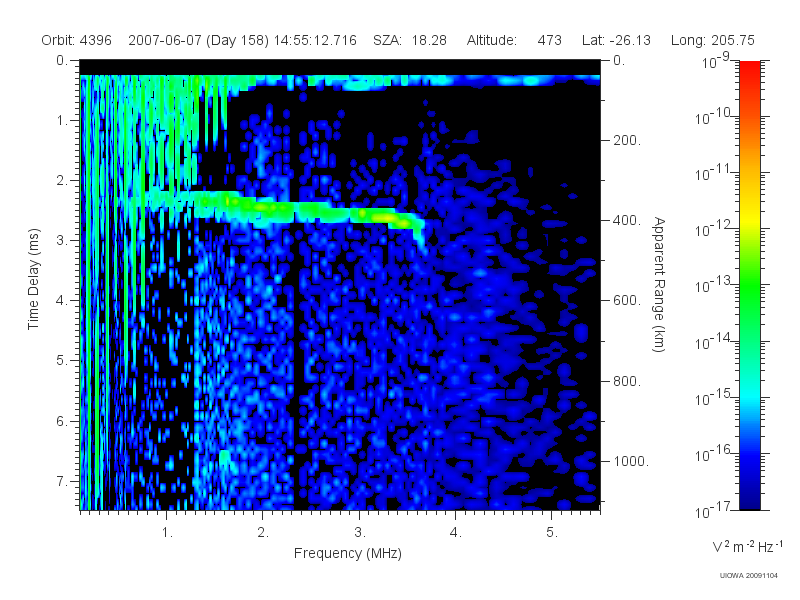Click the 'V² m⁻² Hz⁻¹' units label
800x600 pixels.
pyautogui.click(x=747, y=546)
